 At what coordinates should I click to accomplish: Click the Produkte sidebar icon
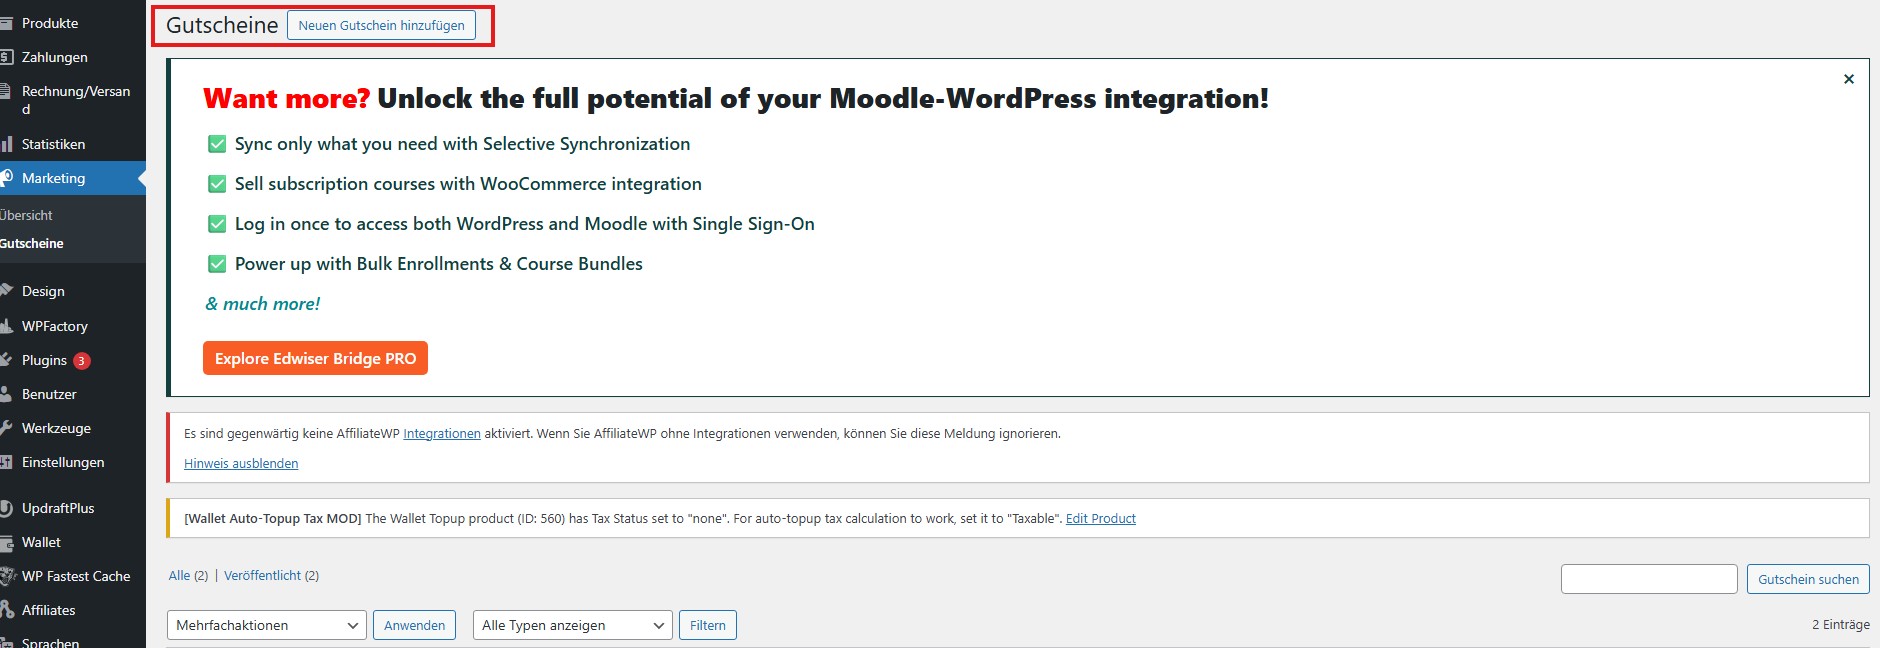[x=6, y=23]
